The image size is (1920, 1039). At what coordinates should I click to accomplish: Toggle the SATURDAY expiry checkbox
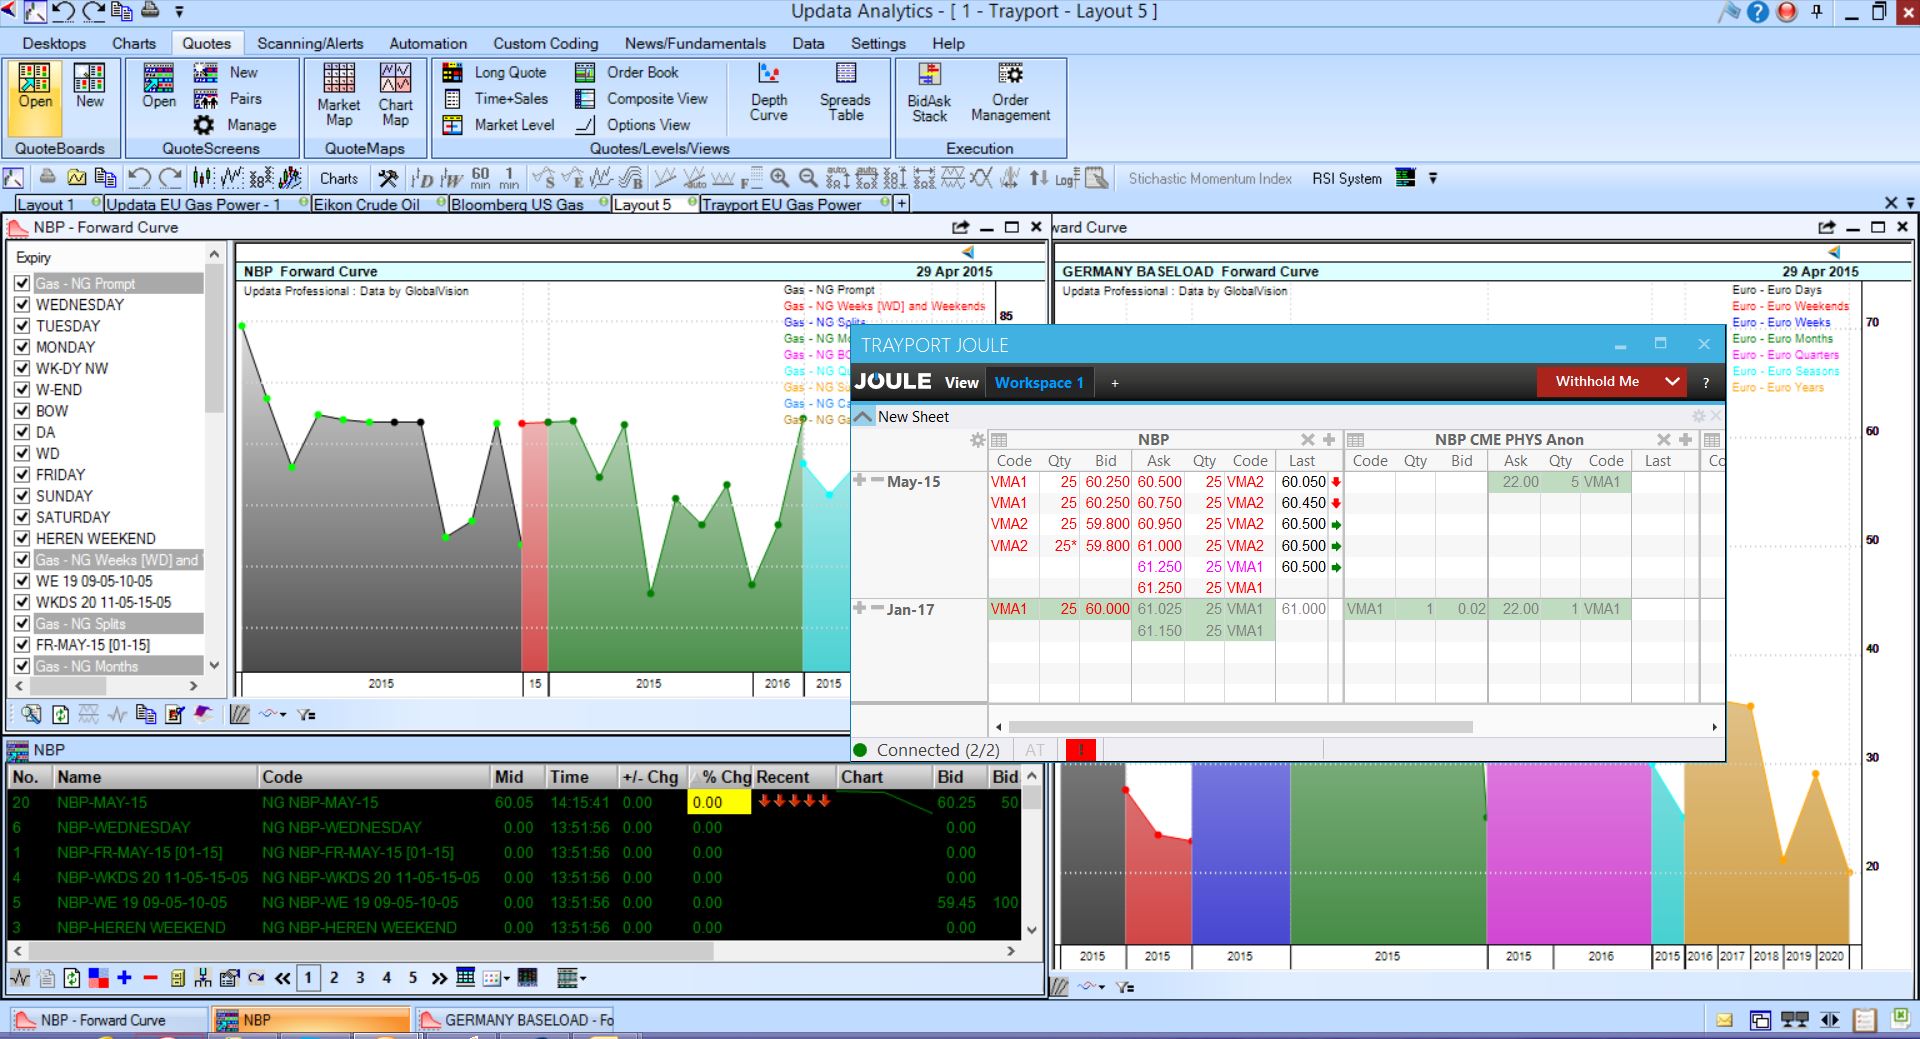(x=22, y=517)
